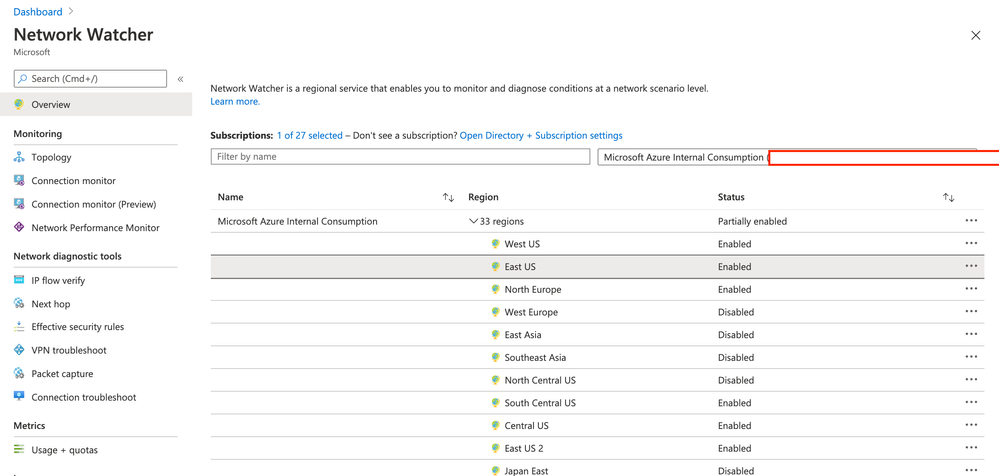Collapse the sidebar menu with the double chevron
The height and width of the screenshot is (476, 999).
coord(180,78)
